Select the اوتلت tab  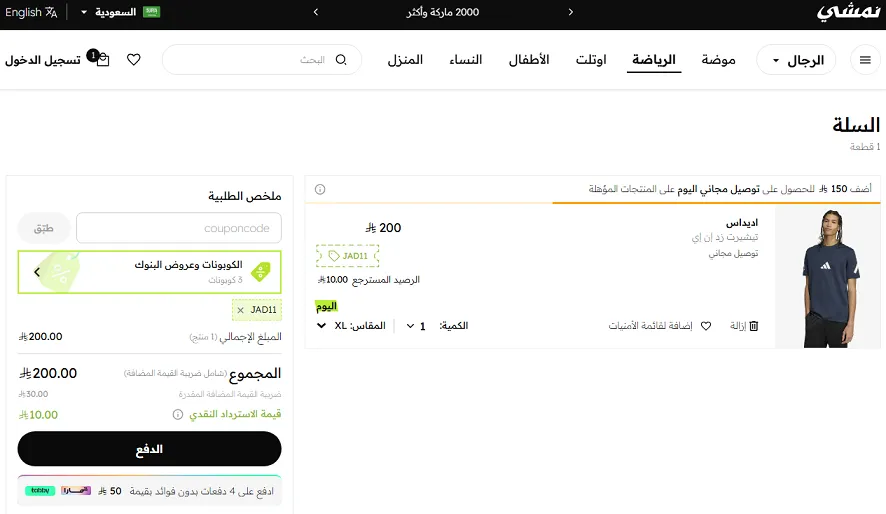pyautogui.click(x=591, y=60)
